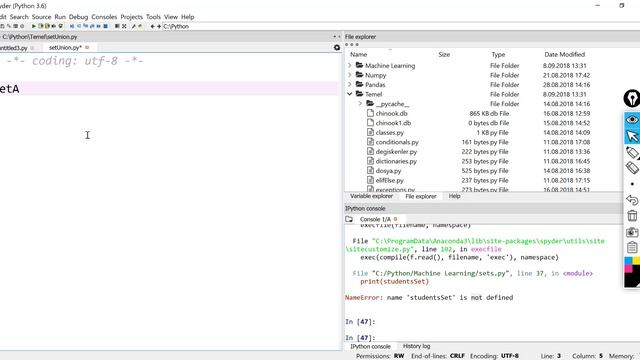640x360 pixels.
Task: Clear the drawings with Epic Pen trash icon
Action: [x=632, y=216]
